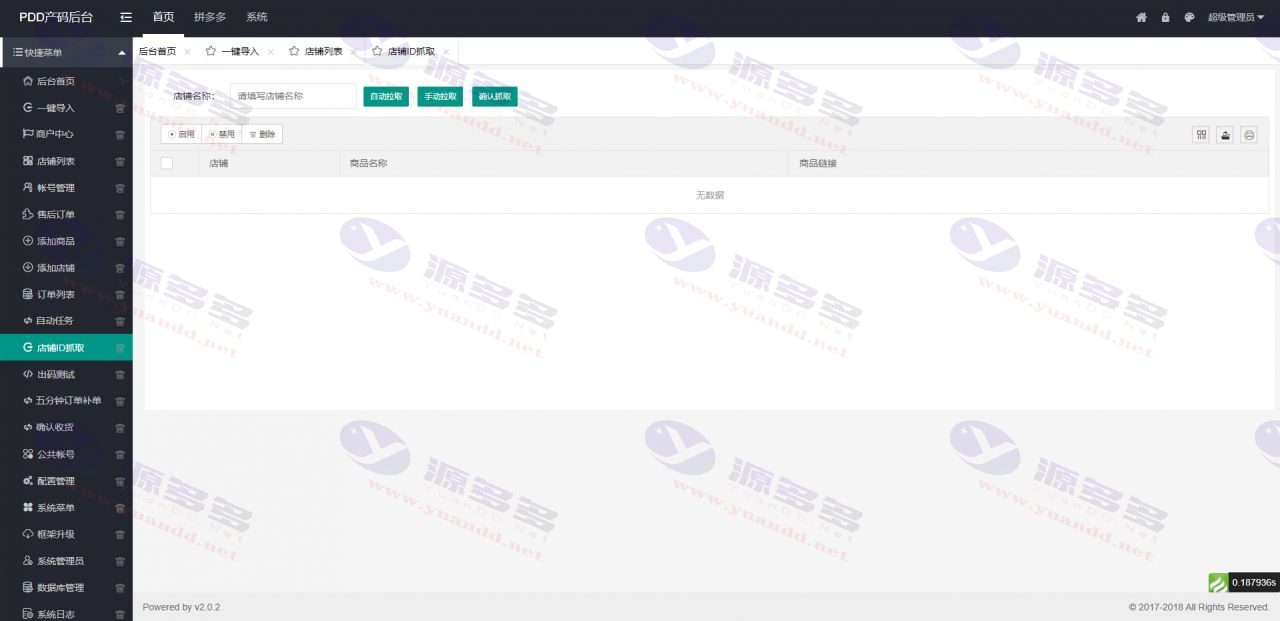This screenshot has height=621, width=1280.
Task: Switch to 系统 top navigation
Action: [x=257, y=17]
